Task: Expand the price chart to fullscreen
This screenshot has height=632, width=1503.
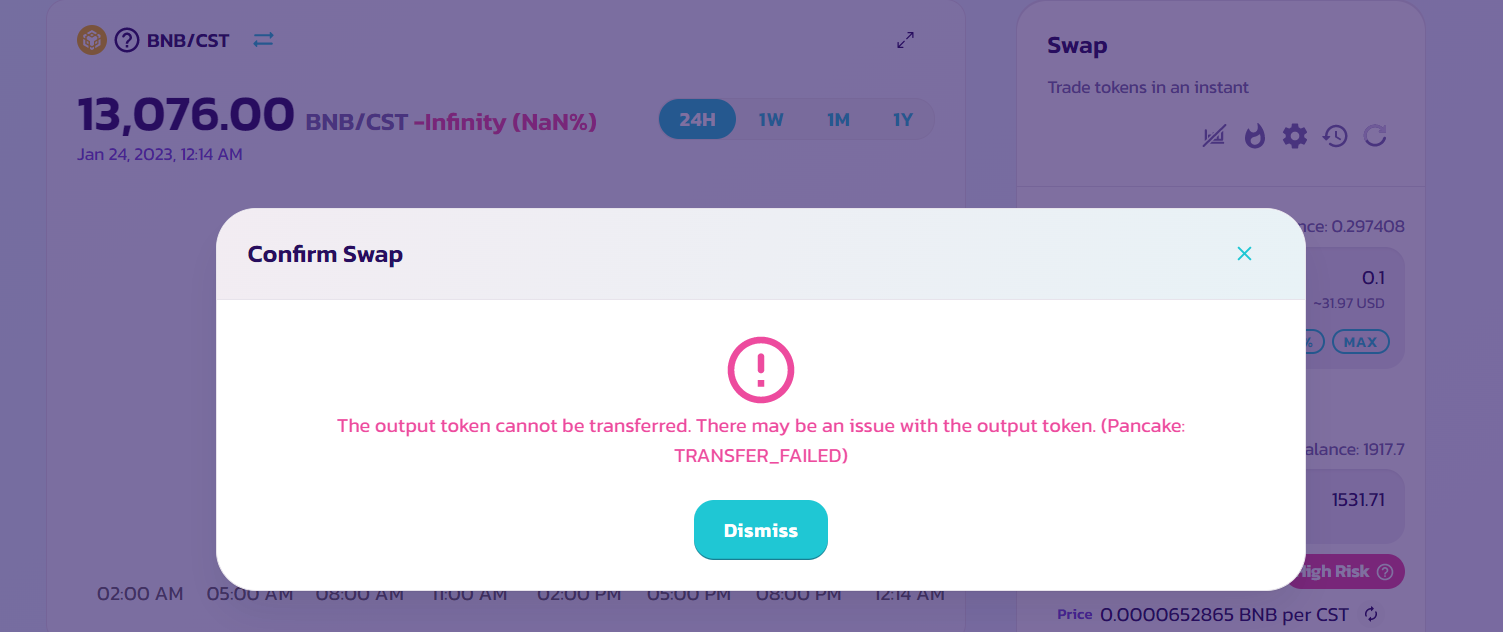Action: pos(905,40)
